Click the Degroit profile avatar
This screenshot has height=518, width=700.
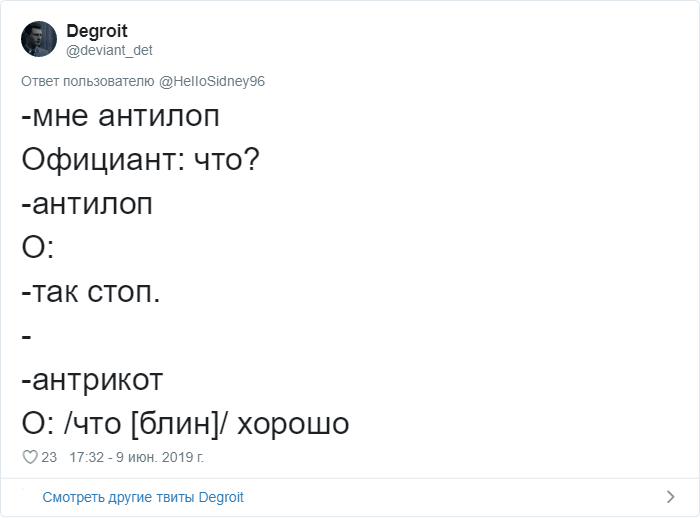pos(39,39)
